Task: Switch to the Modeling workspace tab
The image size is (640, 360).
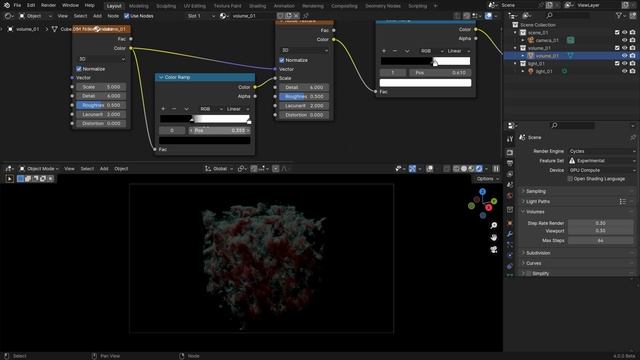Action: click(x=139, y=6)
